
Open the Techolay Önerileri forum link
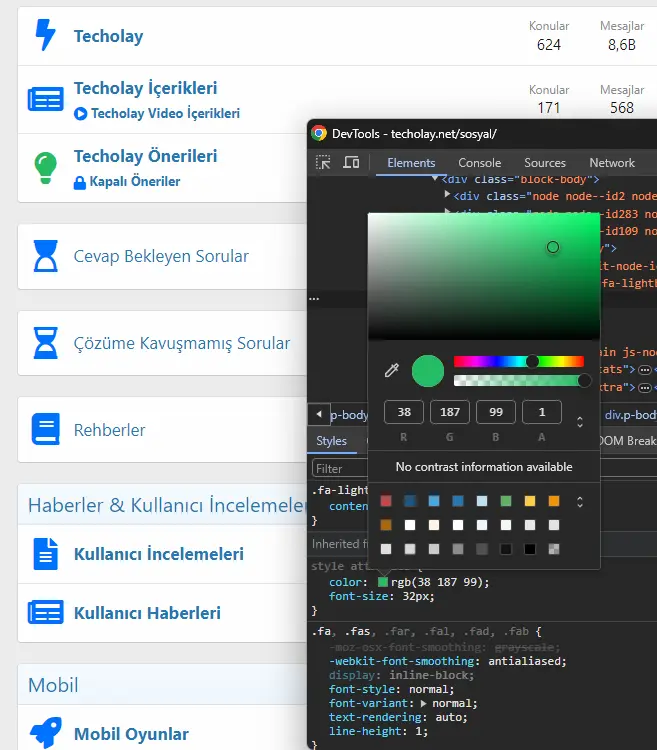[145, 156]
